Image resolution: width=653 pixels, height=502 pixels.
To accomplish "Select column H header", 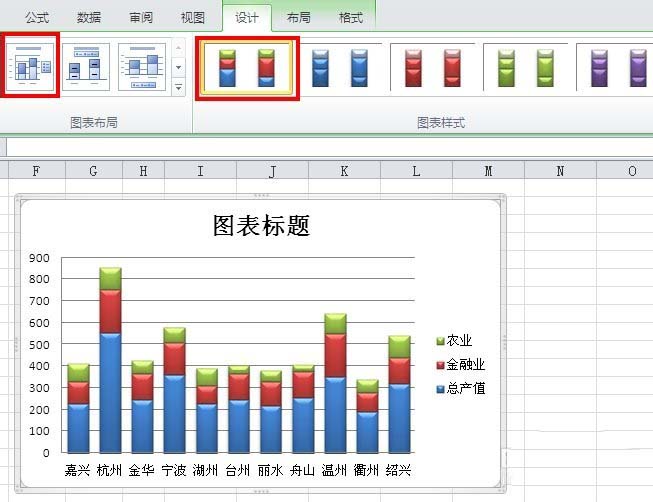I will [x=143, y=171].
